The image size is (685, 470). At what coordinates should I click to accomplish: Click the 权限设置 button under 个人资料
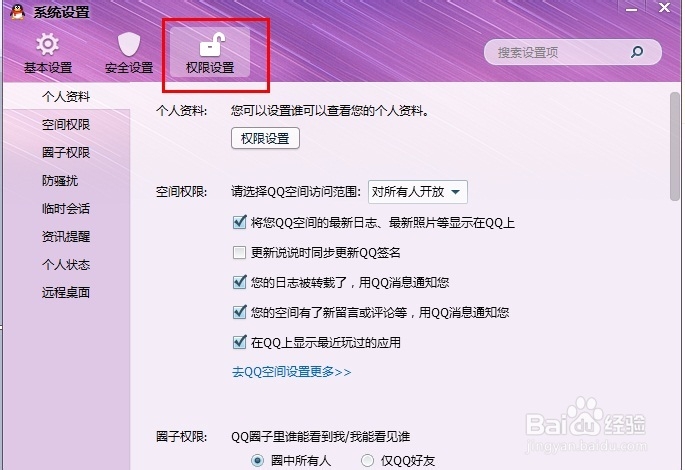265,138
